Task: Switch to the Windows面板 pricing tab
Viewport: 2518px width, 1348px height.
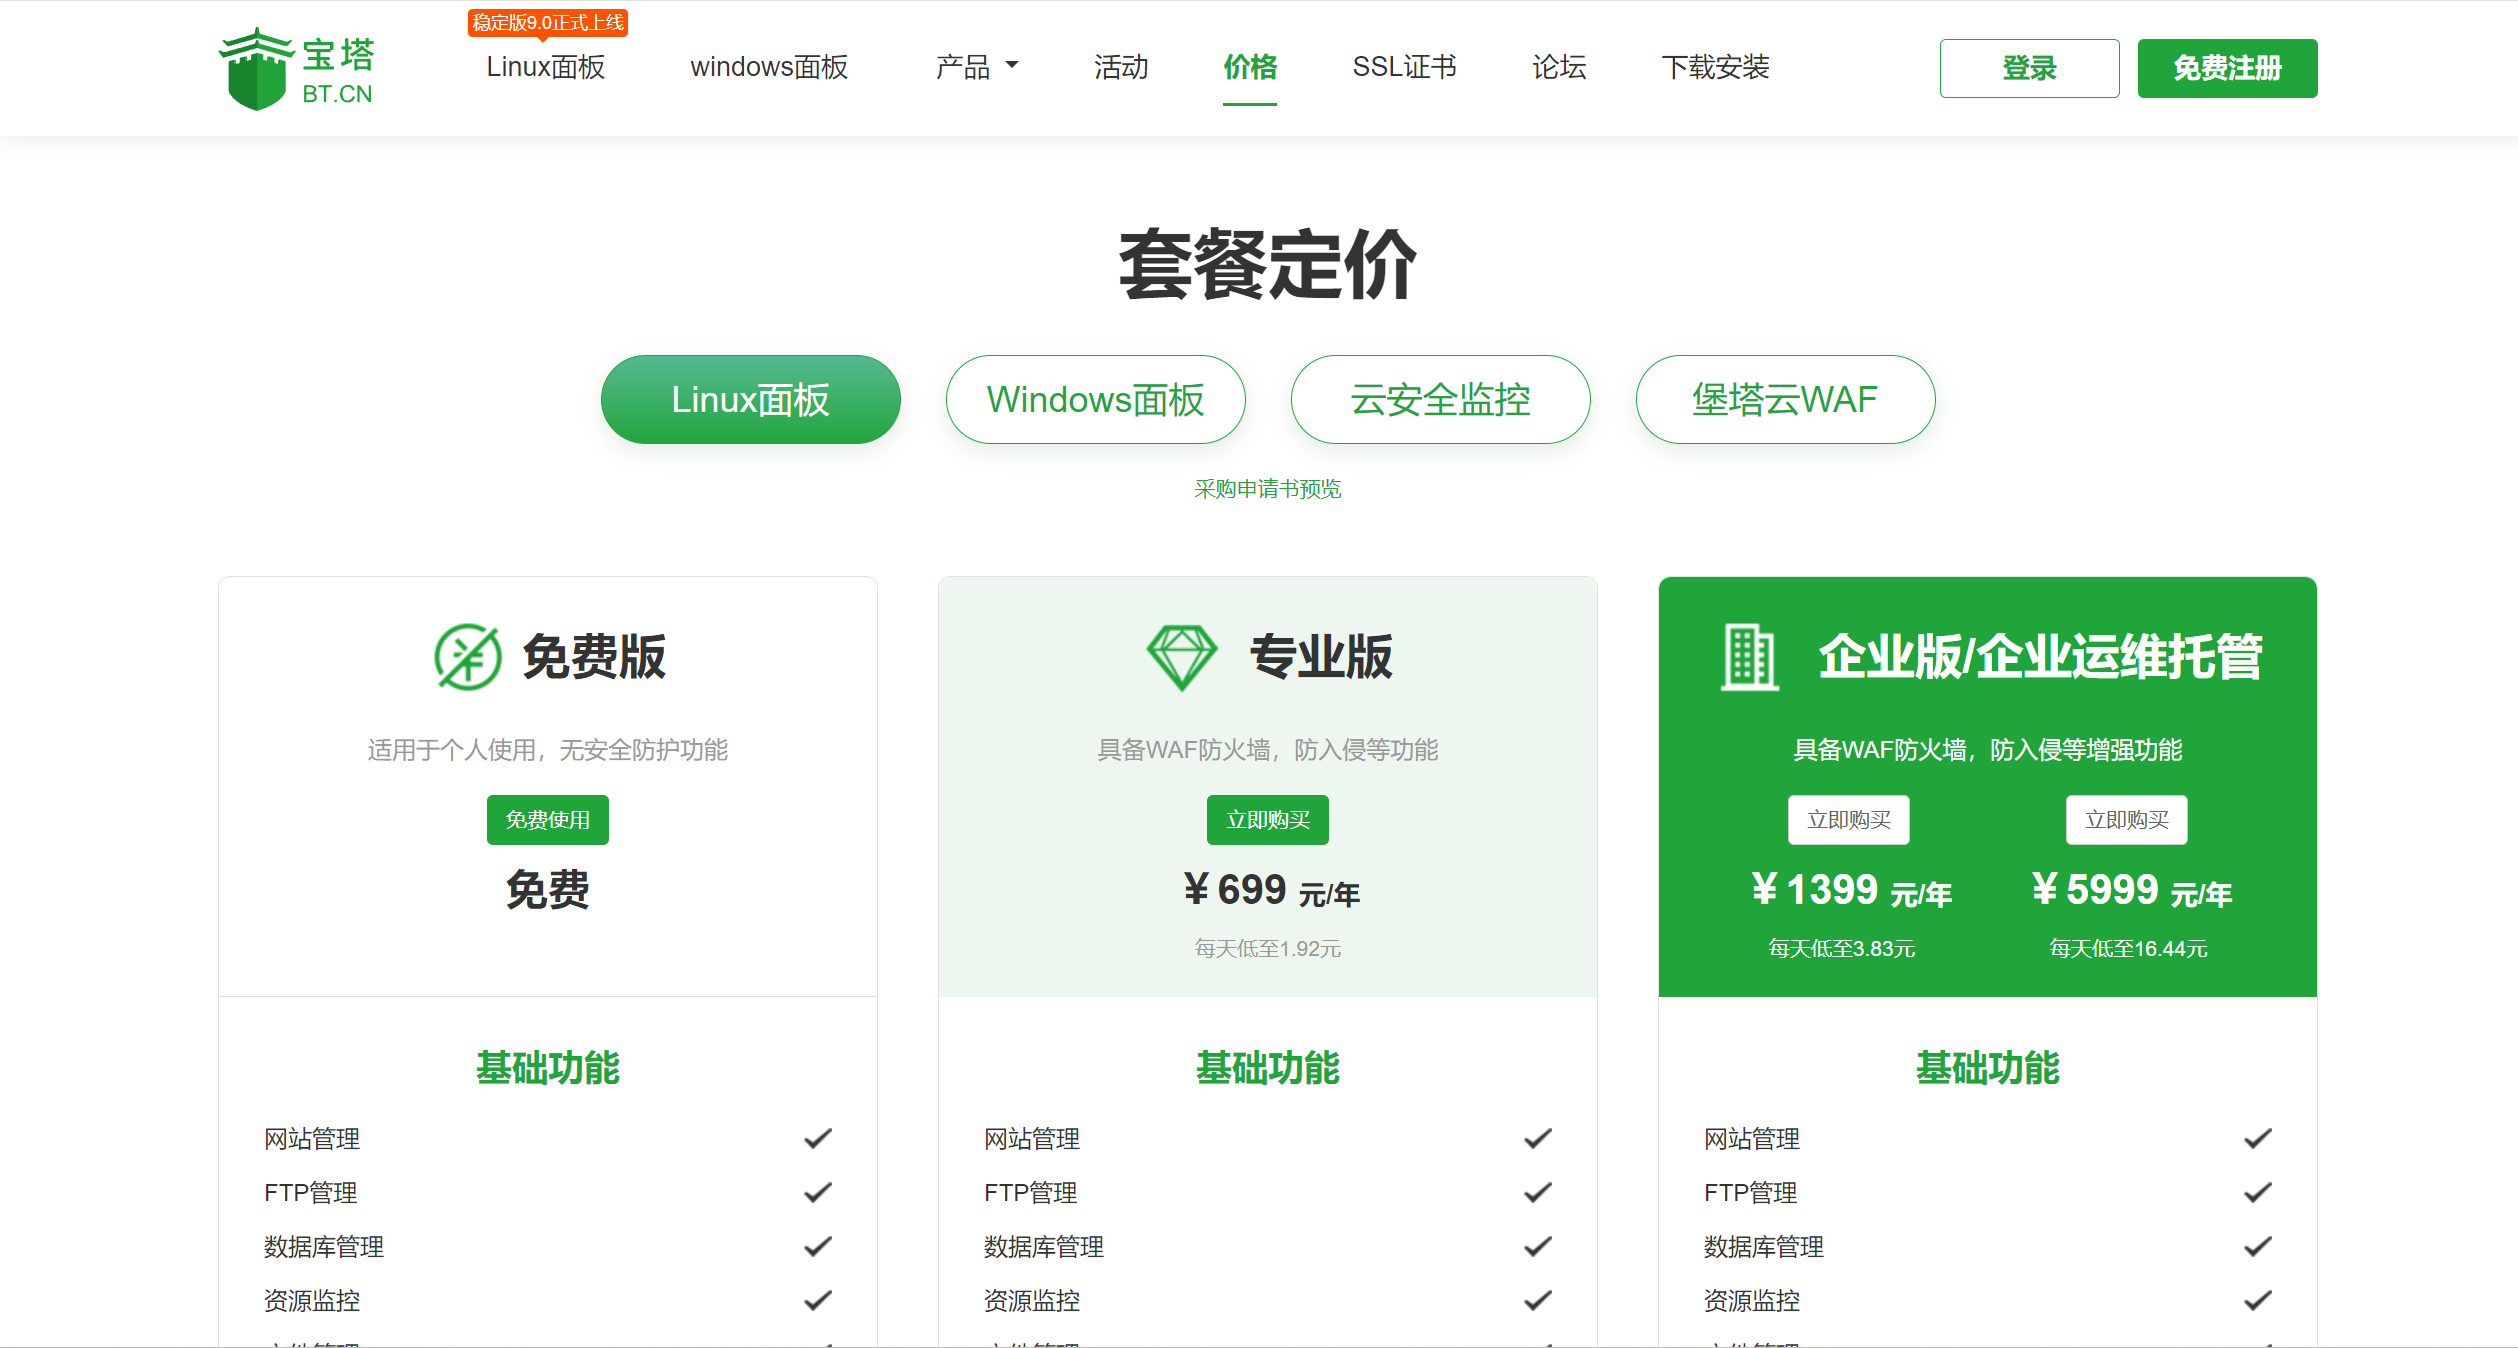Action: click(1095, 400)
